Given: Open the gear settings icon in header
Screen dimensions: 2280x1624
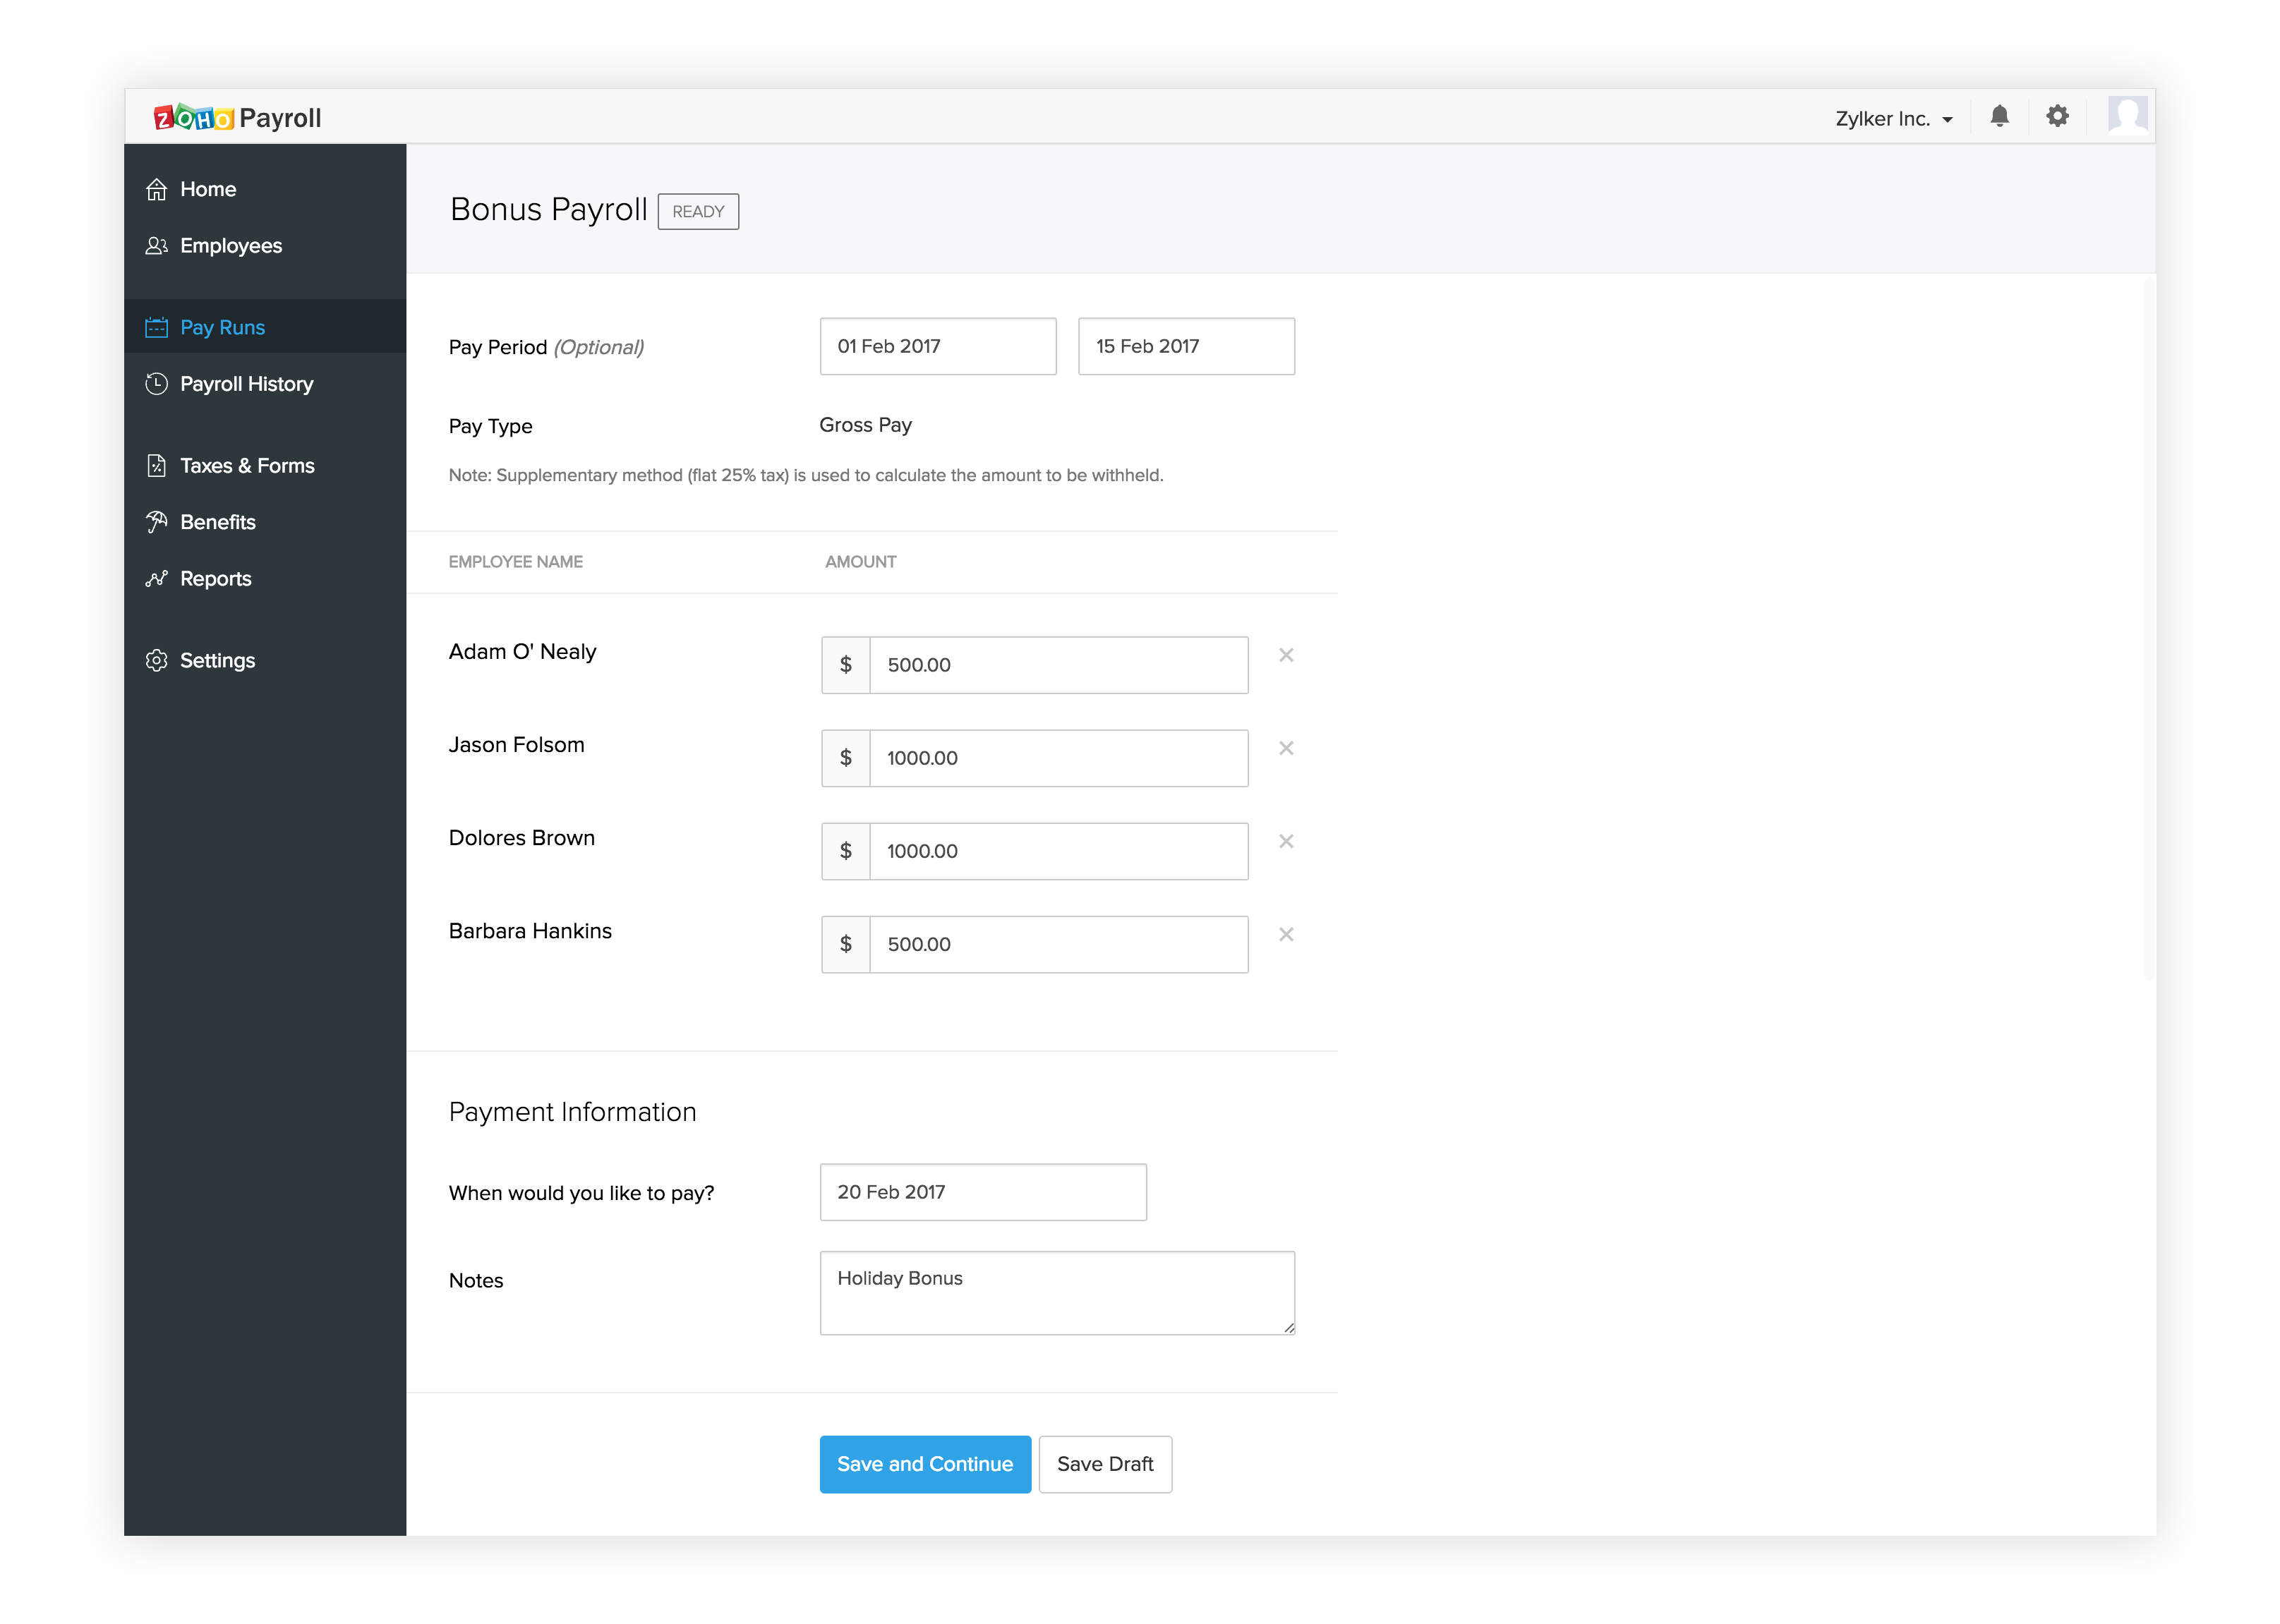Looking at the screenshot, I should 2056,117.
